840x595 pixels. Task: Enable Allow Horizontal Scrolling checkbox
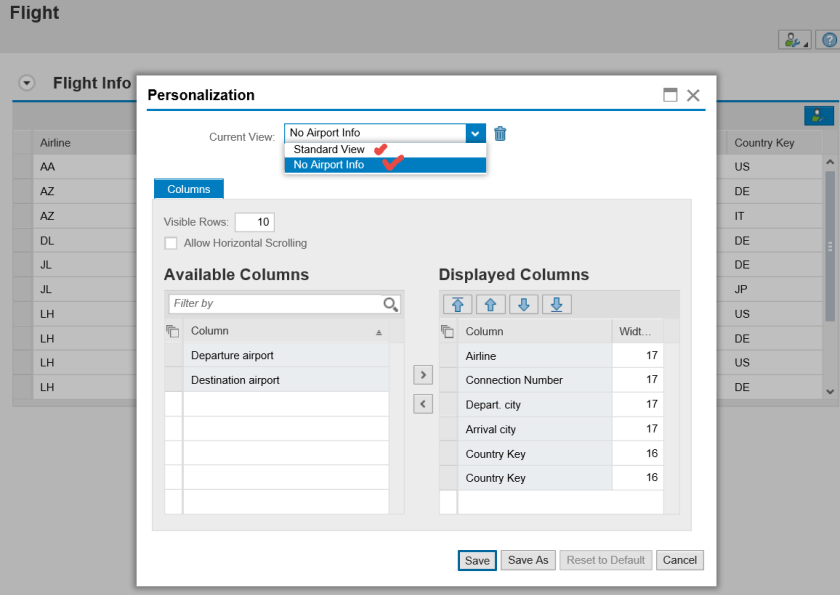point(171,243)
